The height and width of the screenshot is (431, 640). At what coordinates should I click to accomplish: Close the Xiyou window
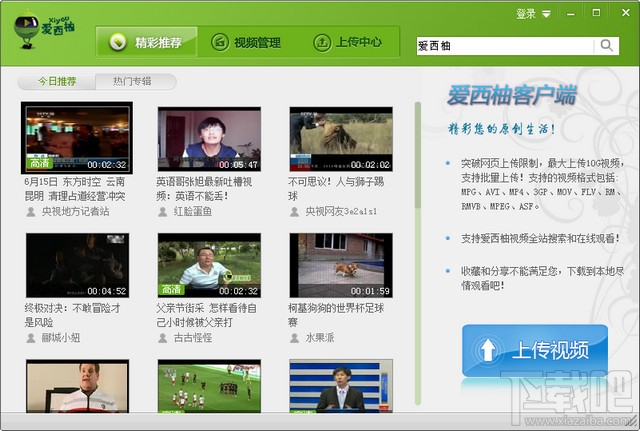point(625,13)
